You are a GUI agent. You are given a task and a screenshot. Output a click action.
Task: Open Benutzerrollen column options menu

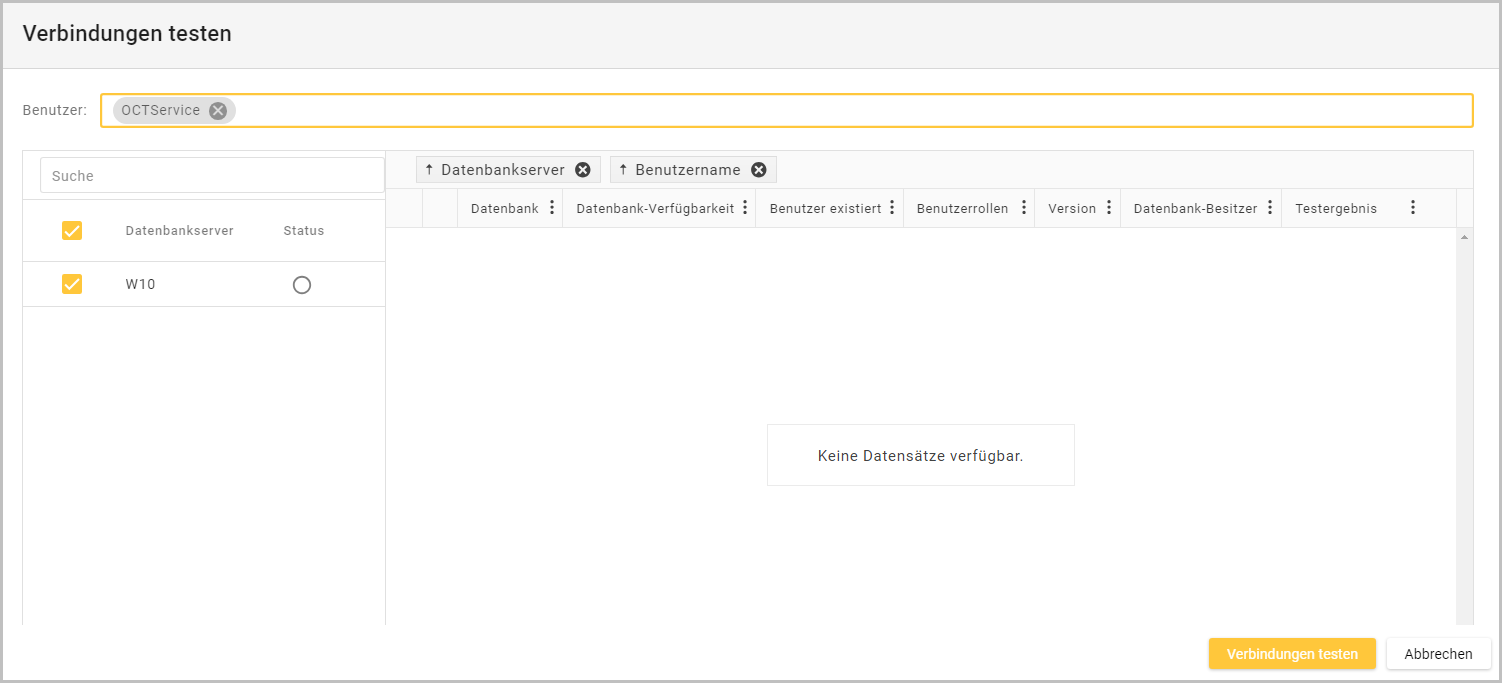(x=1023, y=208)
